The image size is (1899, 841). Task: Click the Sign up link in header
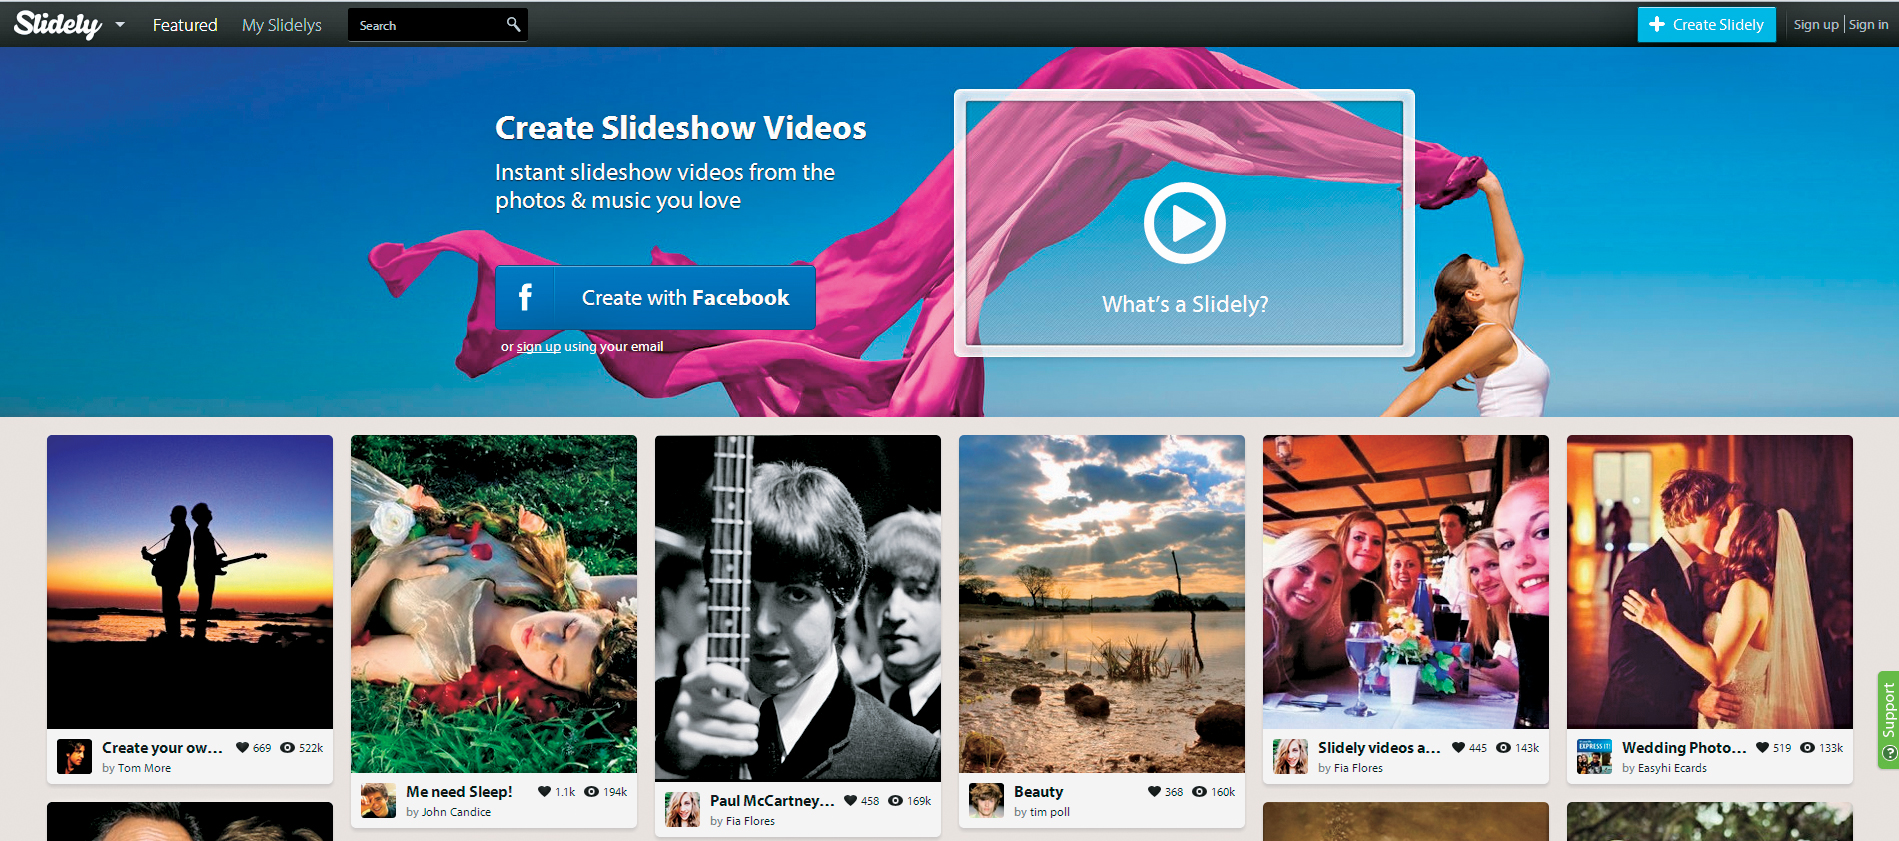1815,25
